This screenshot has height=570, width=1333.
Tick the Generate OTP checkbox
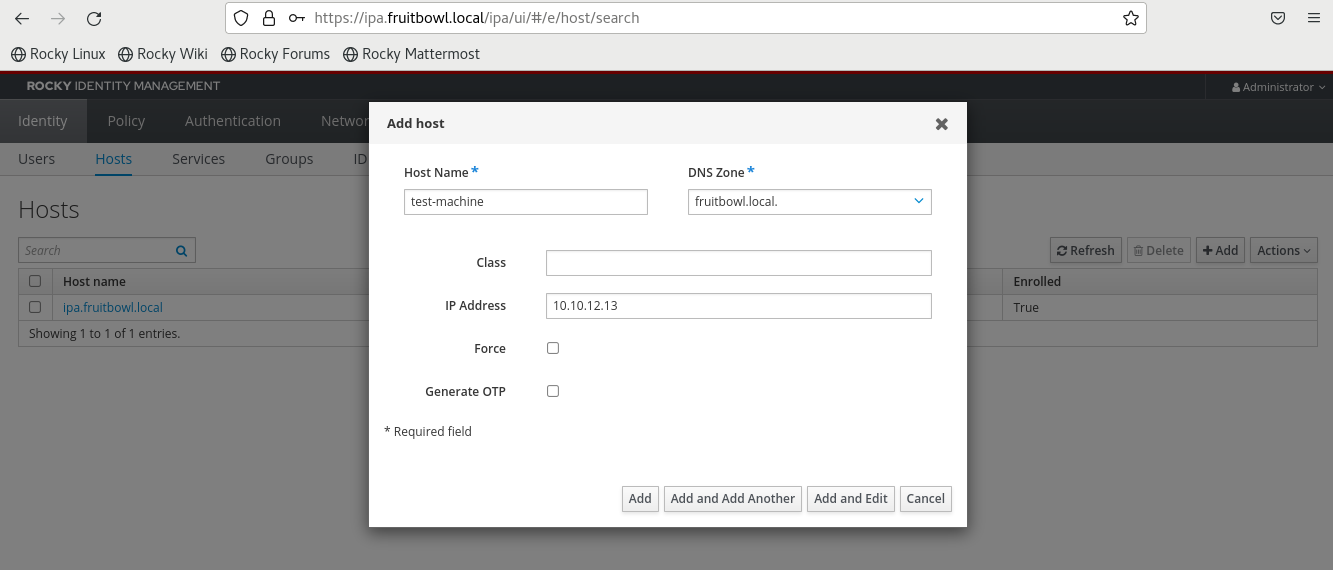(x=553, y=391)
